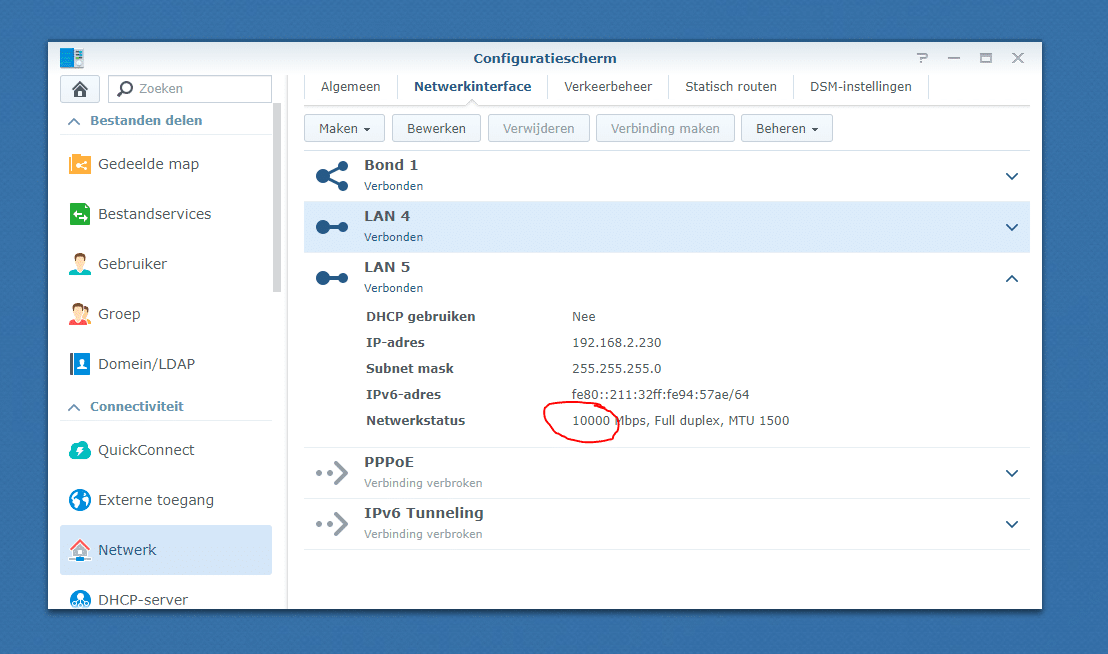Click the DHCP-server icon
This screenshot has height=654, width=1108.
80,599
